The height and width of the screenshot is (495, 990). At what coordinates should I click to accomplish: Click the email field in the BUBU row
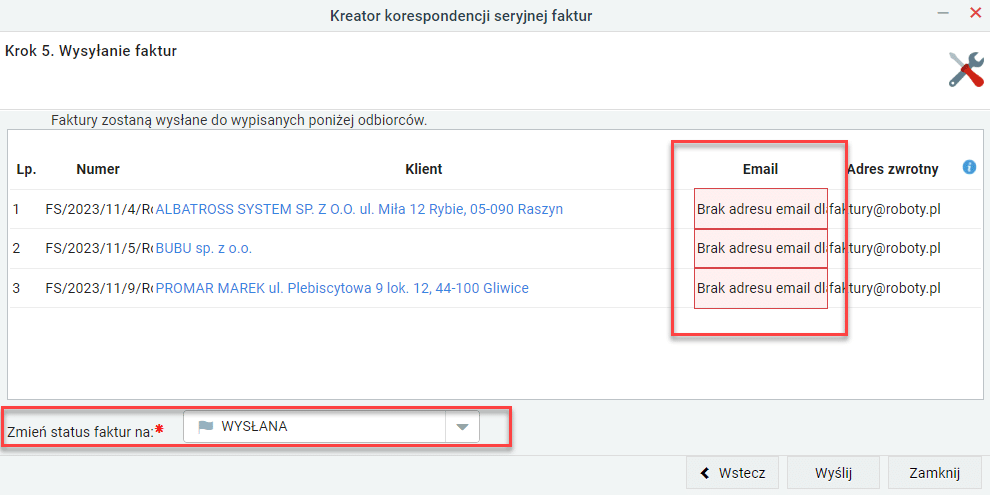point(761,249)
